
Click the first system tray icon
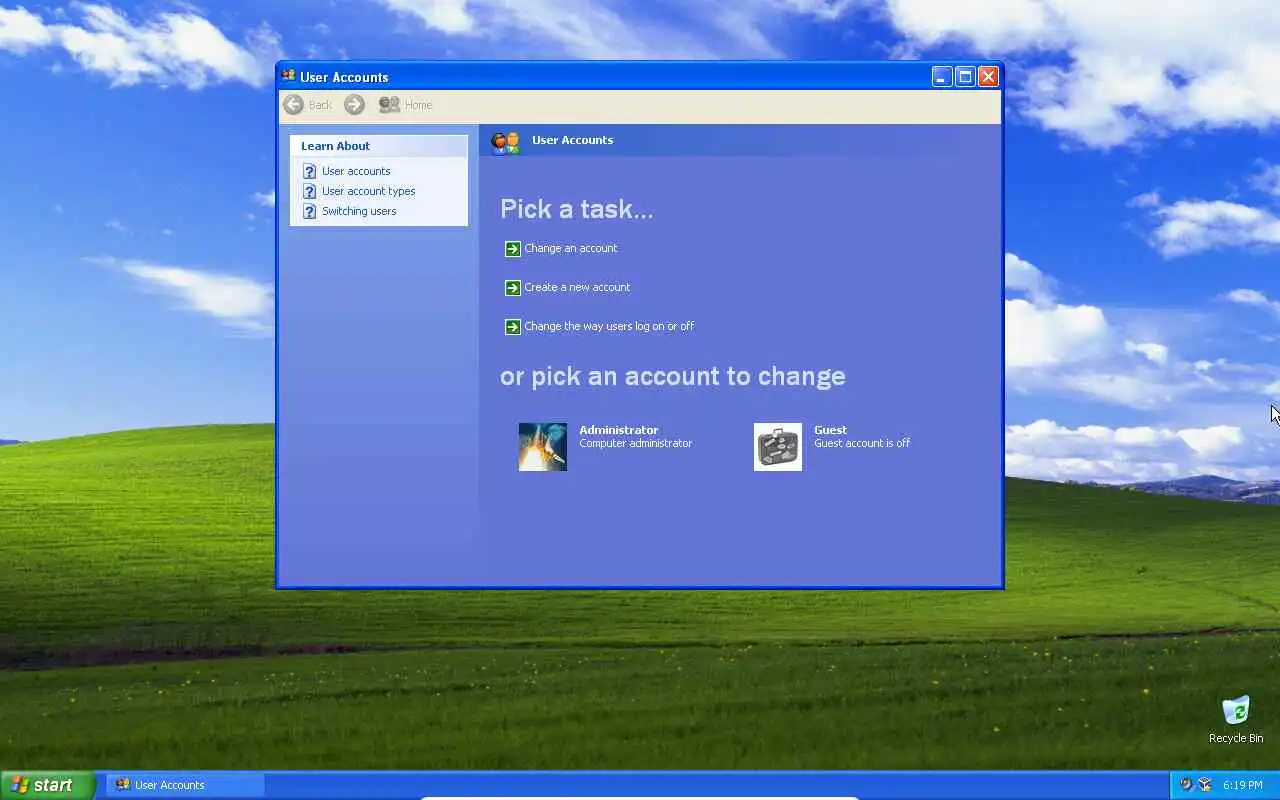tap(1186, 785)
